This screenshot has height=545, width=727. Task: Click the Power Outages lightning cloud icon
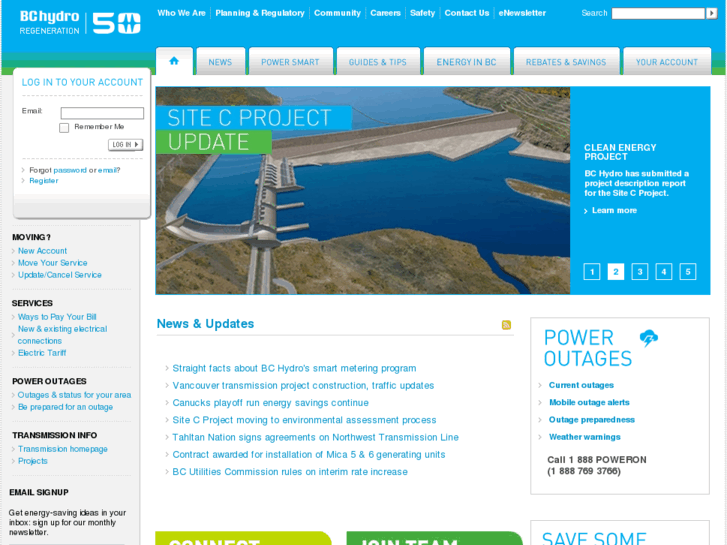click(649, 338)
